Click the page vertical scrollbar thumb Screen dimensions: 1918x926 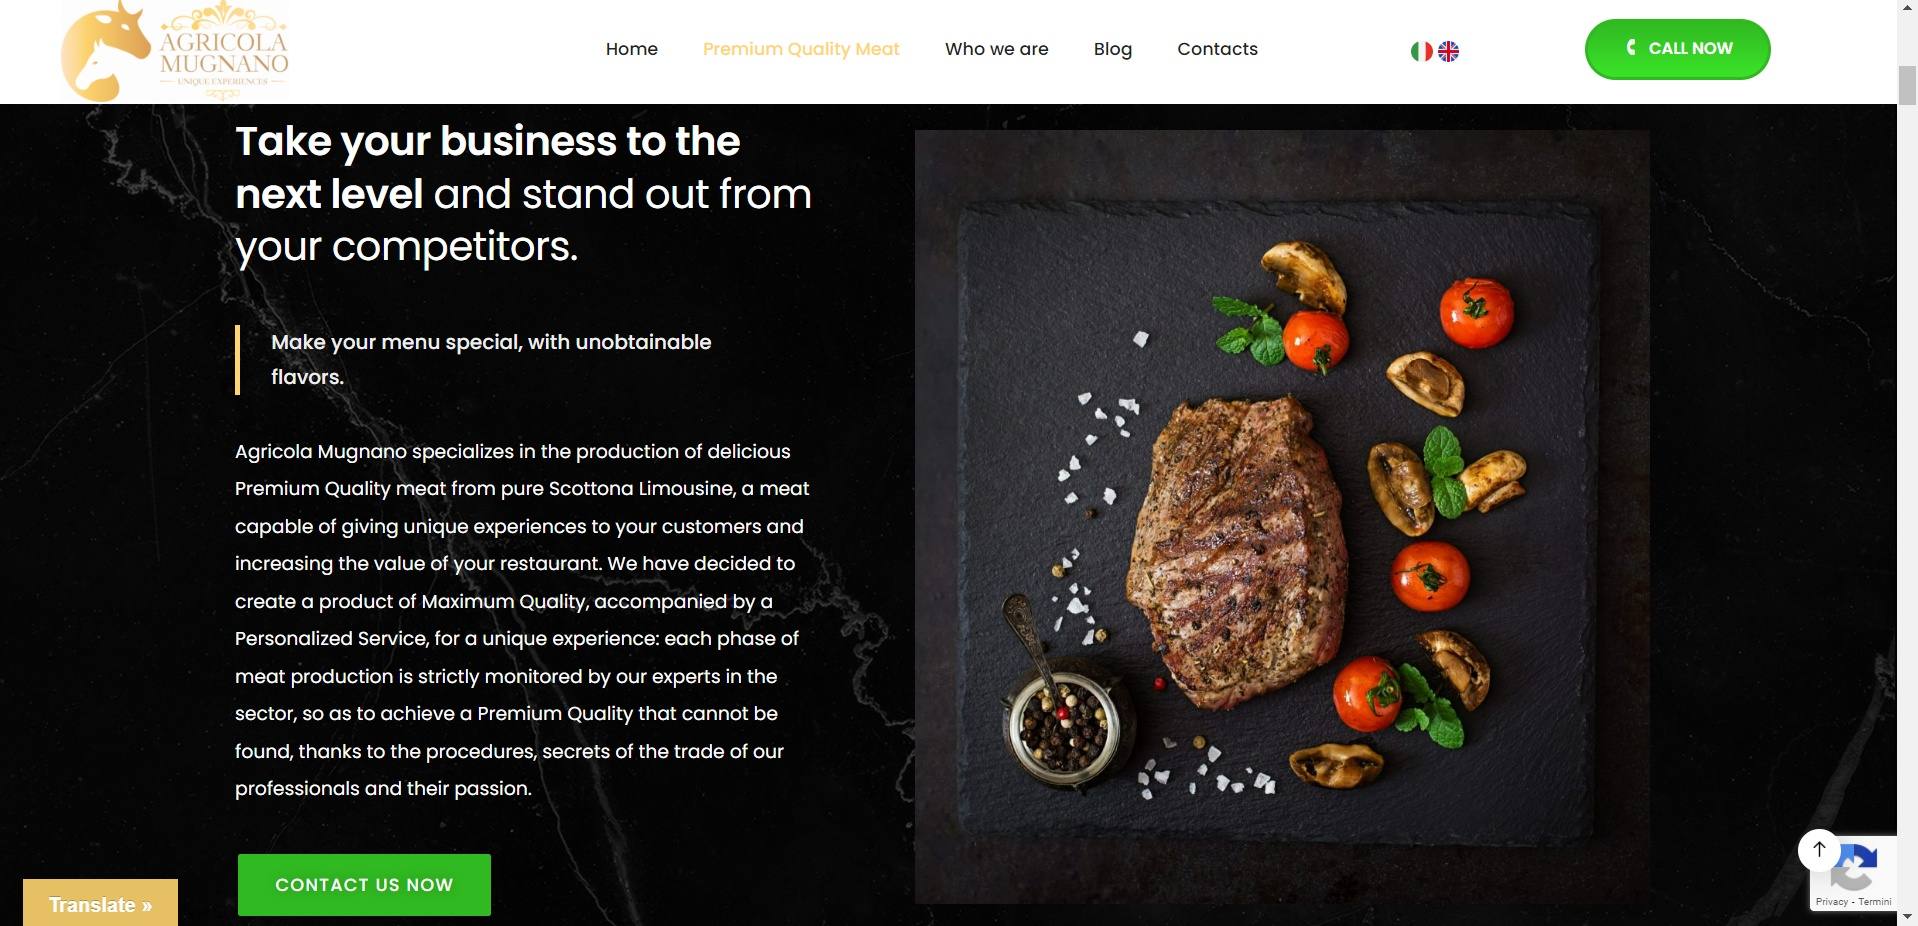tap(1907, 84)
